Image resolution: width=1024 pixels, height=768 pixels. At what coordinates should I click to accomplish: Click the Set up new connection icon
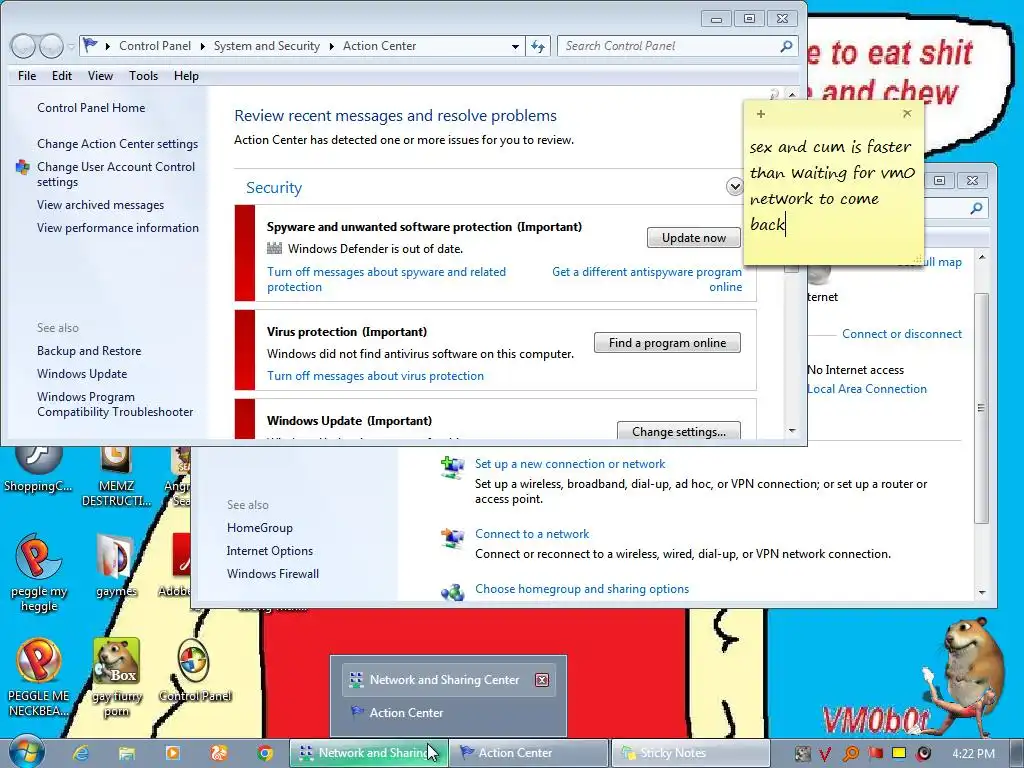(x=452, y=468)
